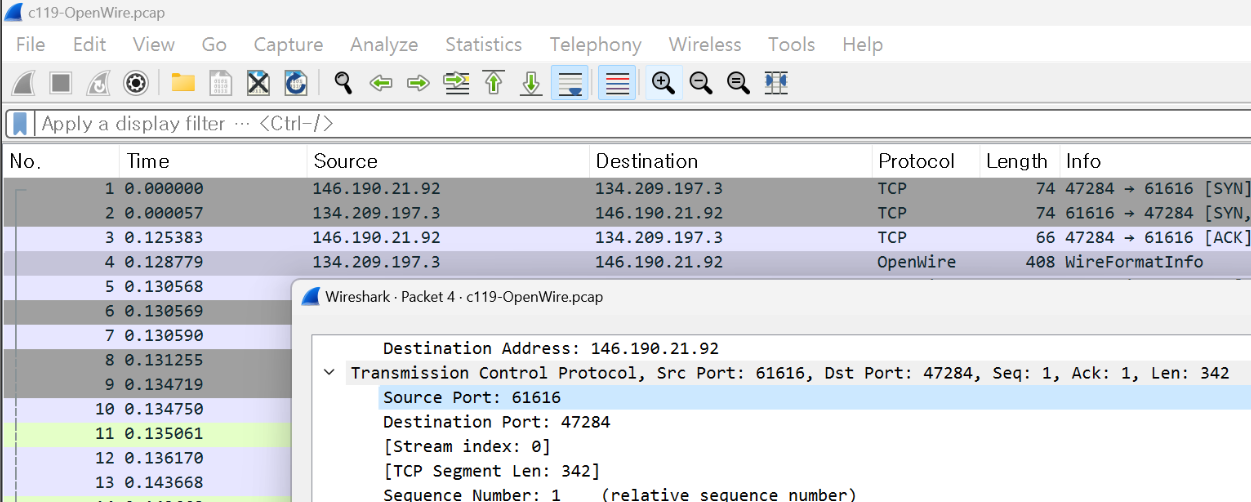This screenshot has height=502, width=1251.
Task: Select the OpenWire WireFormatInfo packet 4
Action: [627, 262]
